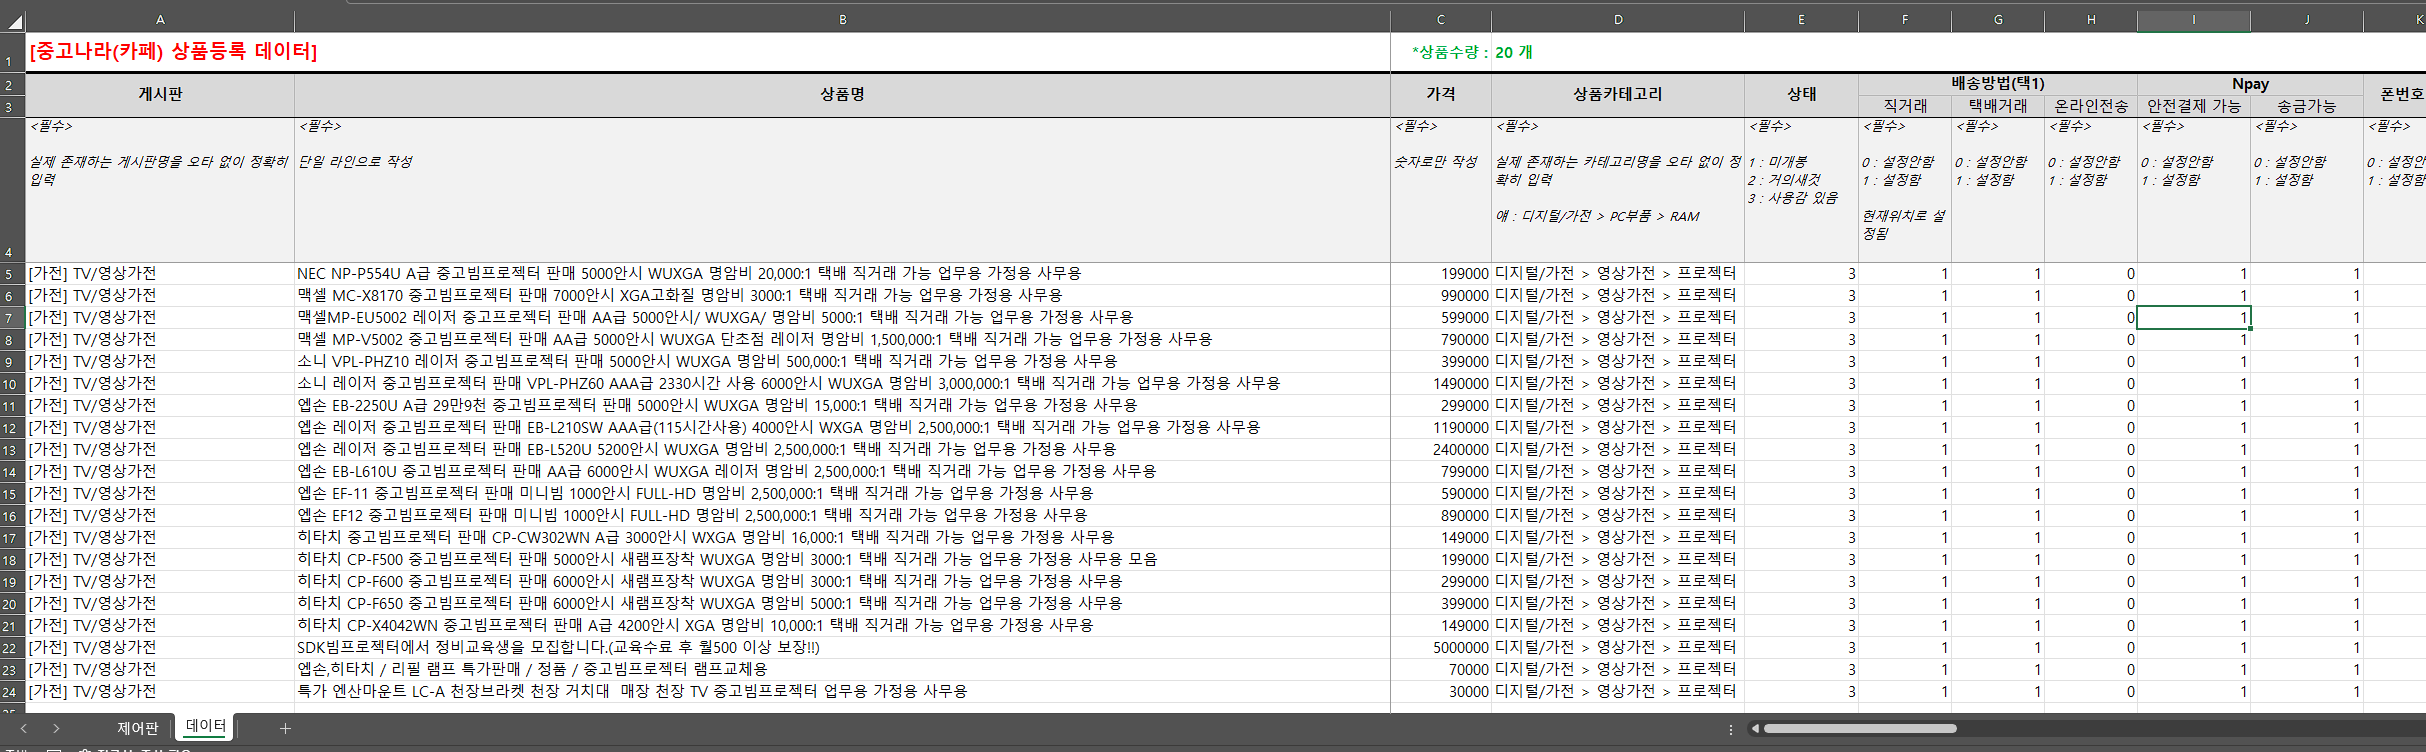2426x752 pixels.
Task: Switch to the 제어판 sheet tab
Action: click(x=137, y=728)
